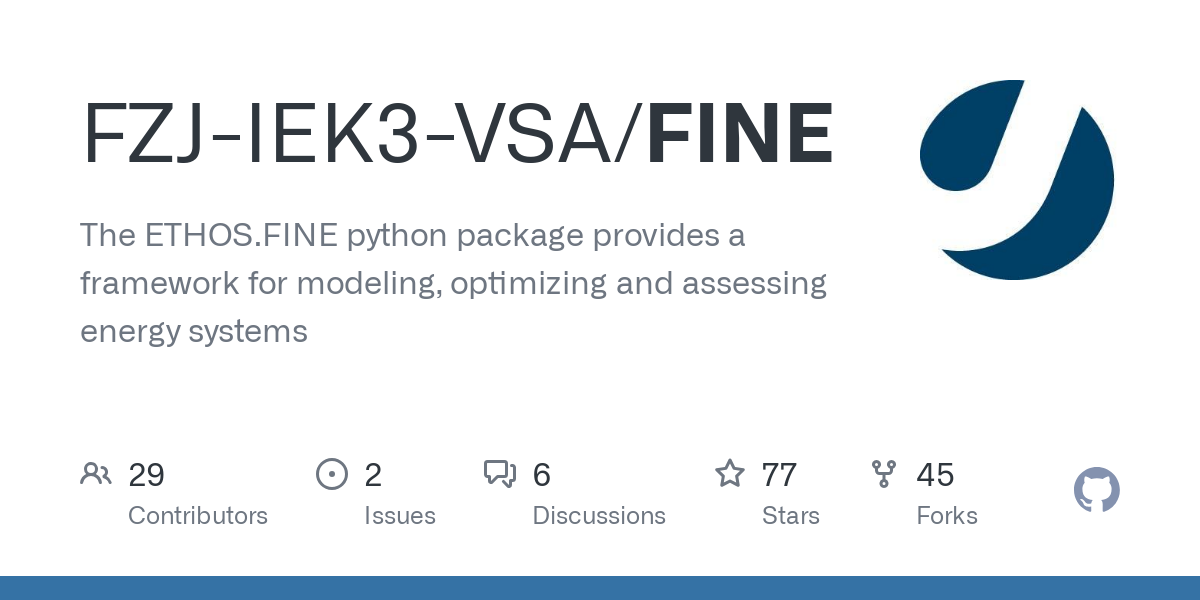Click the GitHub Octocat logo
Viewport: 1200px width, 600px height.
(1096, 490)
